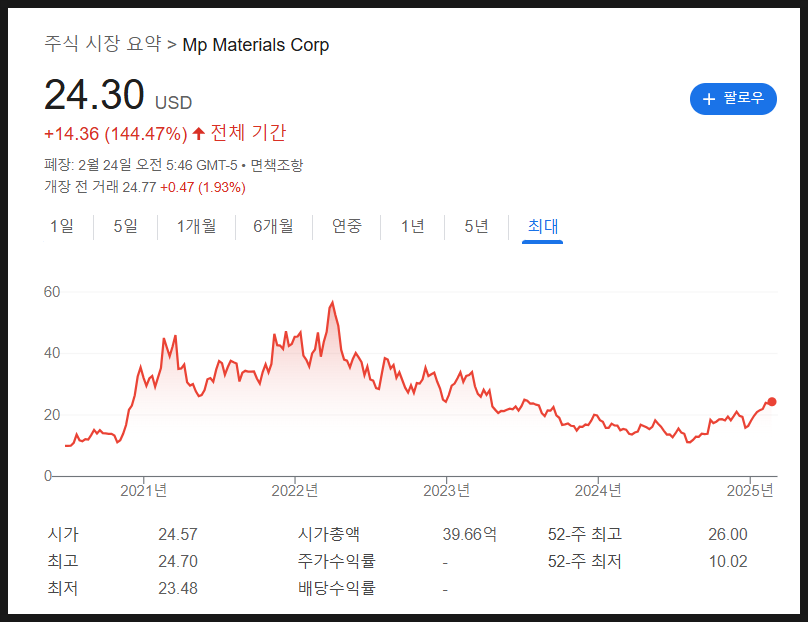This screenshot has height=622, width=808.
Task: Click the 60 y-axis label
Action: [x=52, y=292]
